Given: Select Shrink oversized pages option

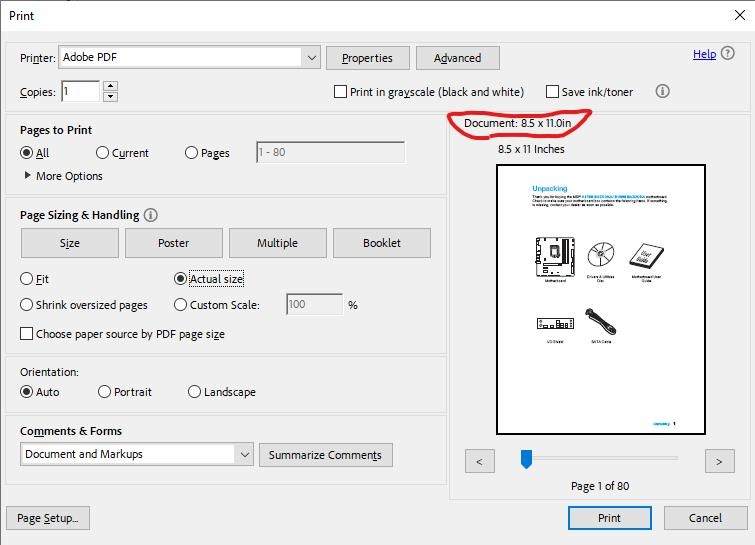Looking at the screenshot, I should pos(26,305).
